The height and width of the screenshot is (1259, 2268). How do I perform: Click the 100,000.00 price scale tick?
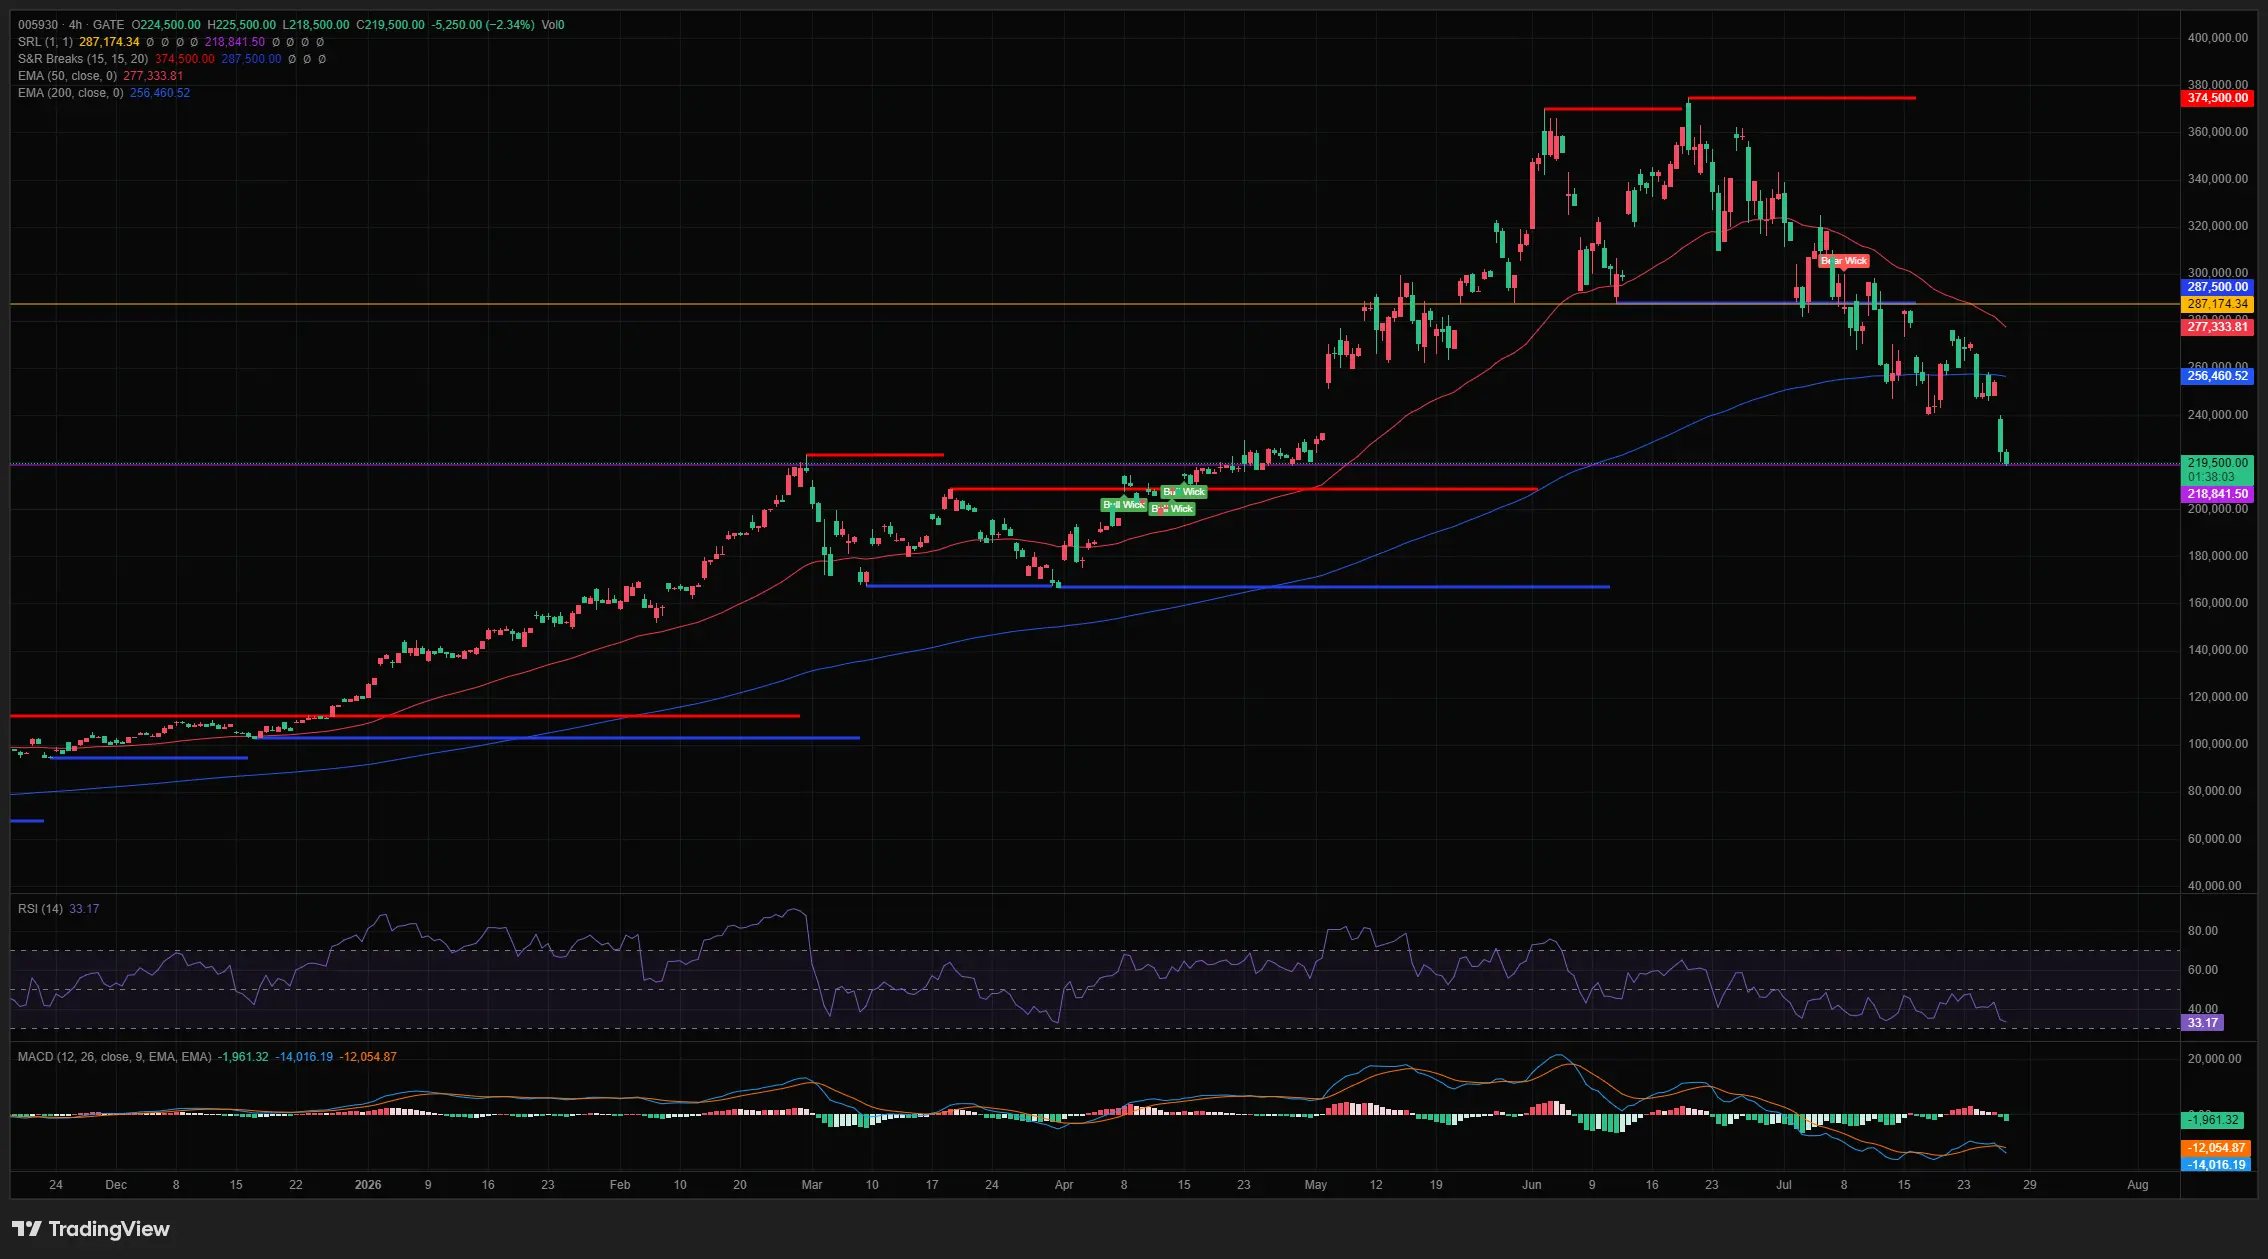click(x=2217, y=744)
